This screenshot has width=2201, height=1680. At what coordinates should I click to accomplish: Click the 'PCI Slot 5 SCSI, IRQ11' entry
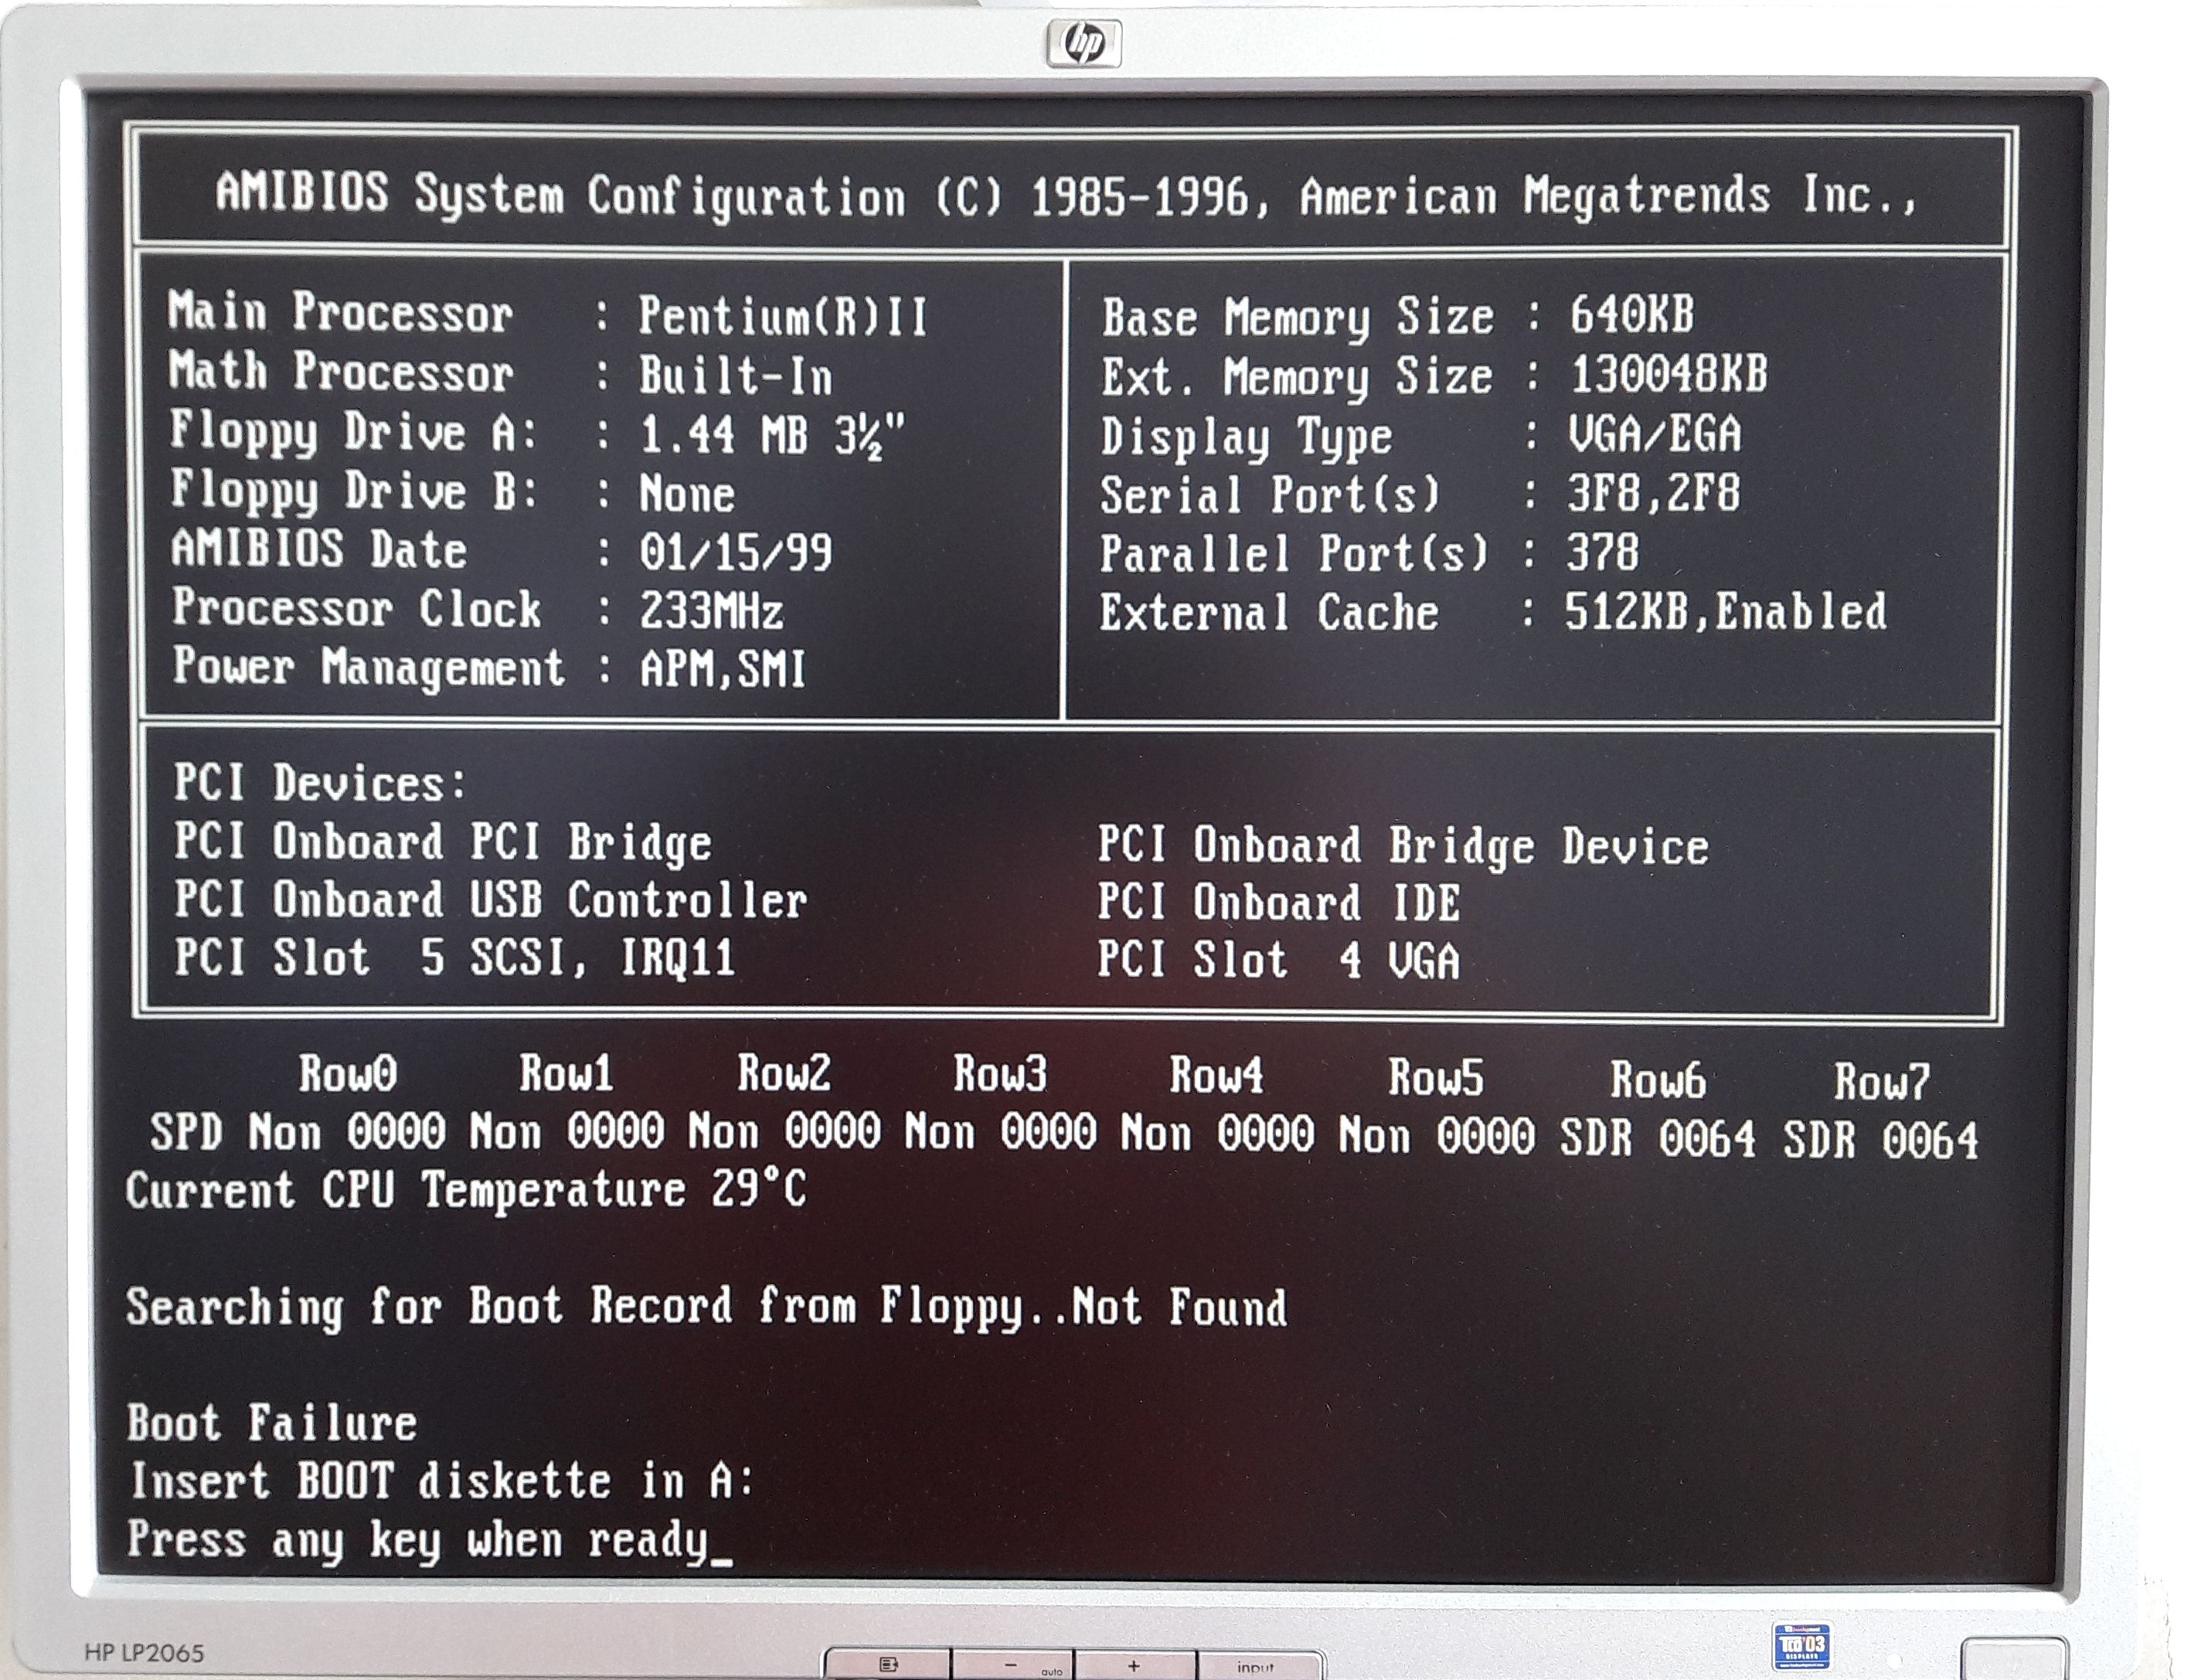click(x=455, y=958)
